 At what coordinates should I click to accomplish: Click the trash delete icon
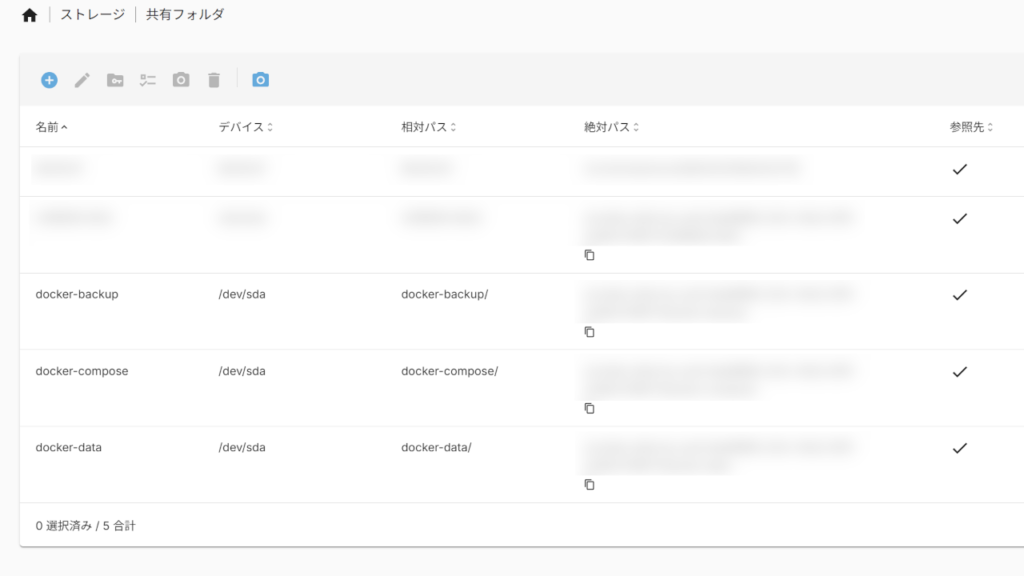tap(213, 80)
